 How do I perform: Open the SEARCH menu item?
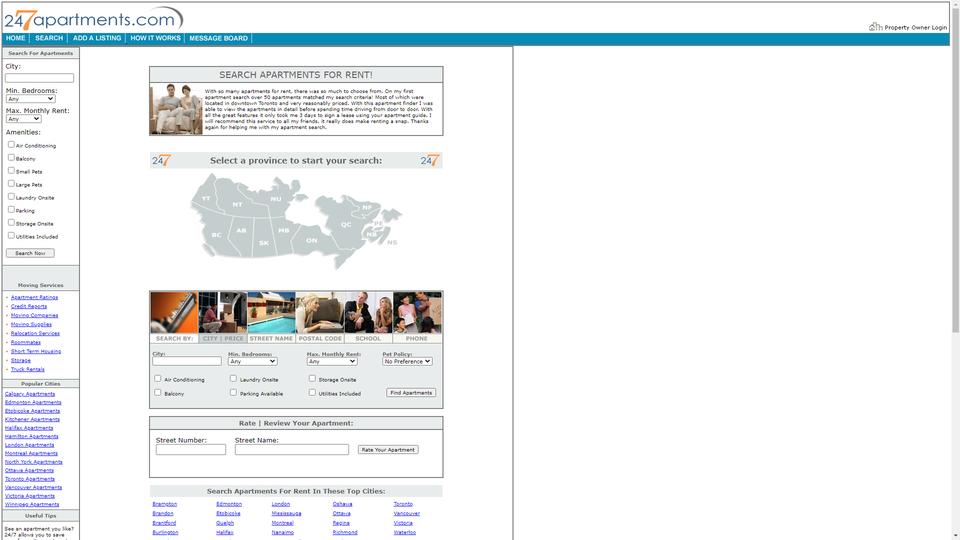pos(49,38)
